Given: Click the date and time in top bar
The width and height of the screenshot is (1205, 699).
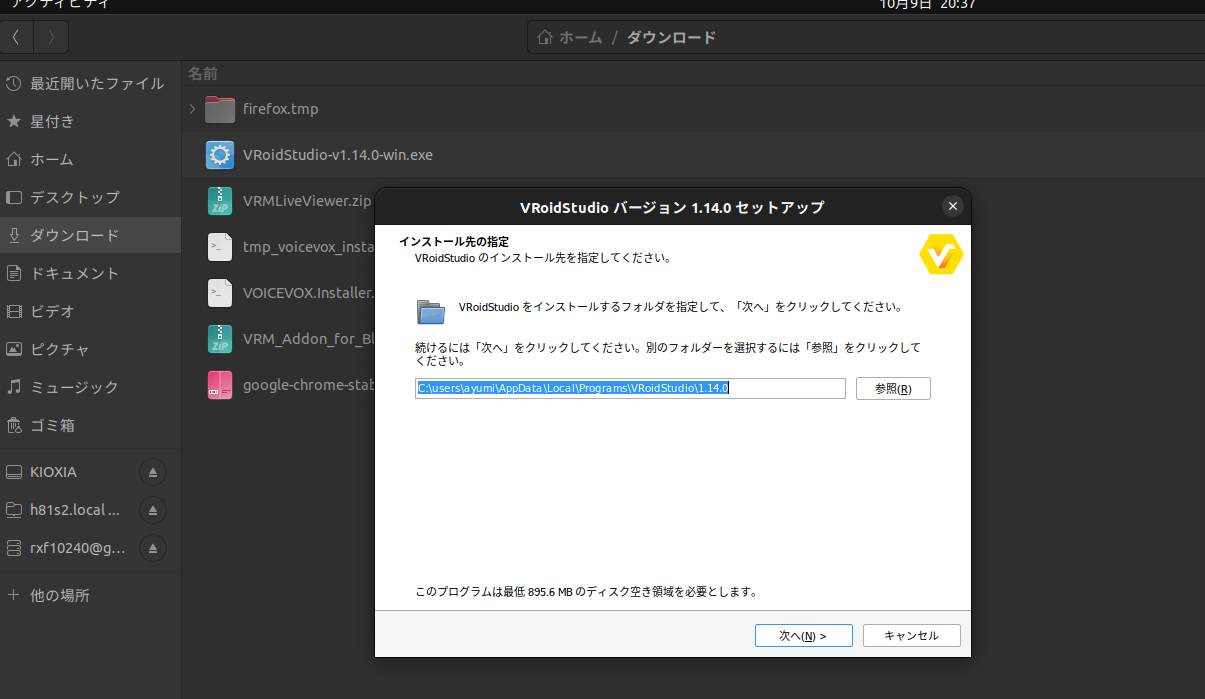Looking at the screenshot, I should pyautogui.click(x=927, y=4).
